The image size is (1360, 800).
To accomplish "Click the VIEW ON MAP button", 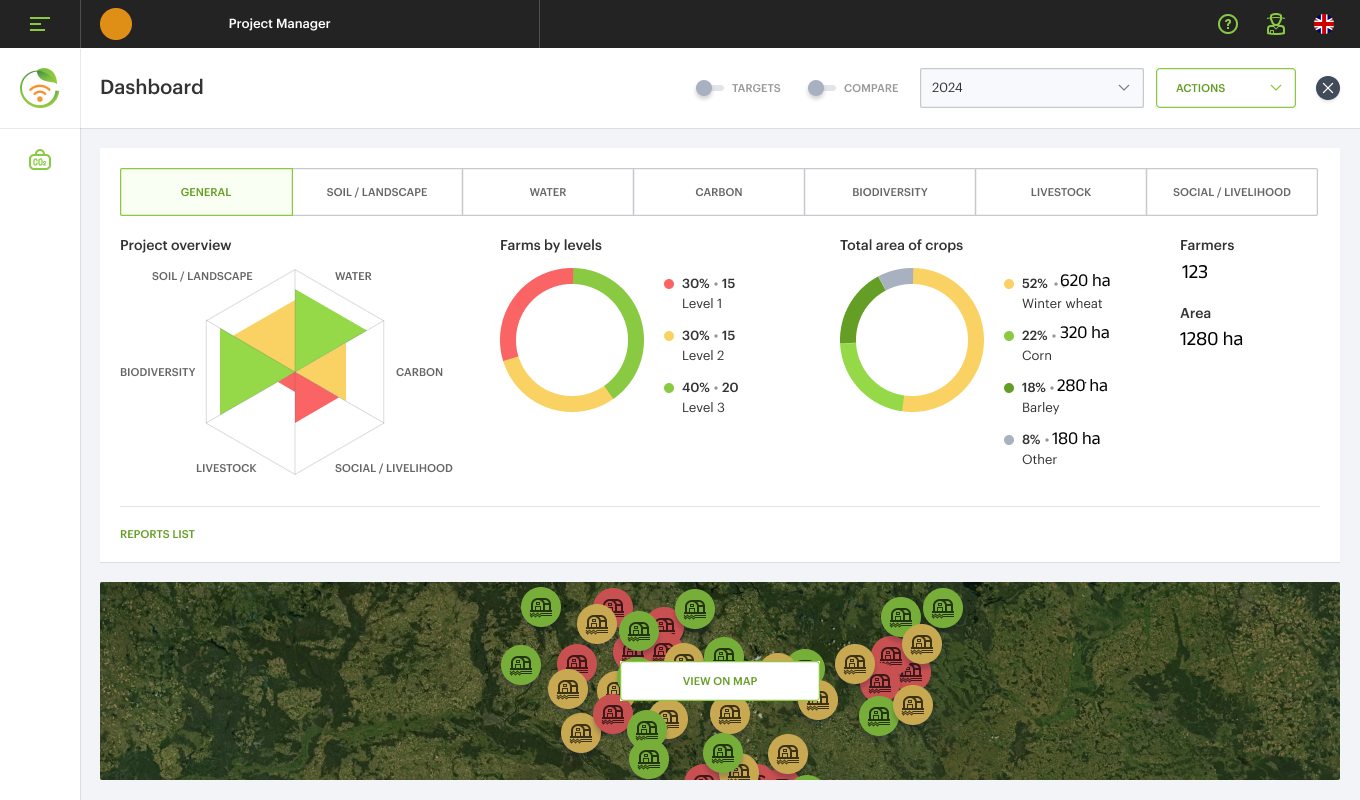I will 720,681.
